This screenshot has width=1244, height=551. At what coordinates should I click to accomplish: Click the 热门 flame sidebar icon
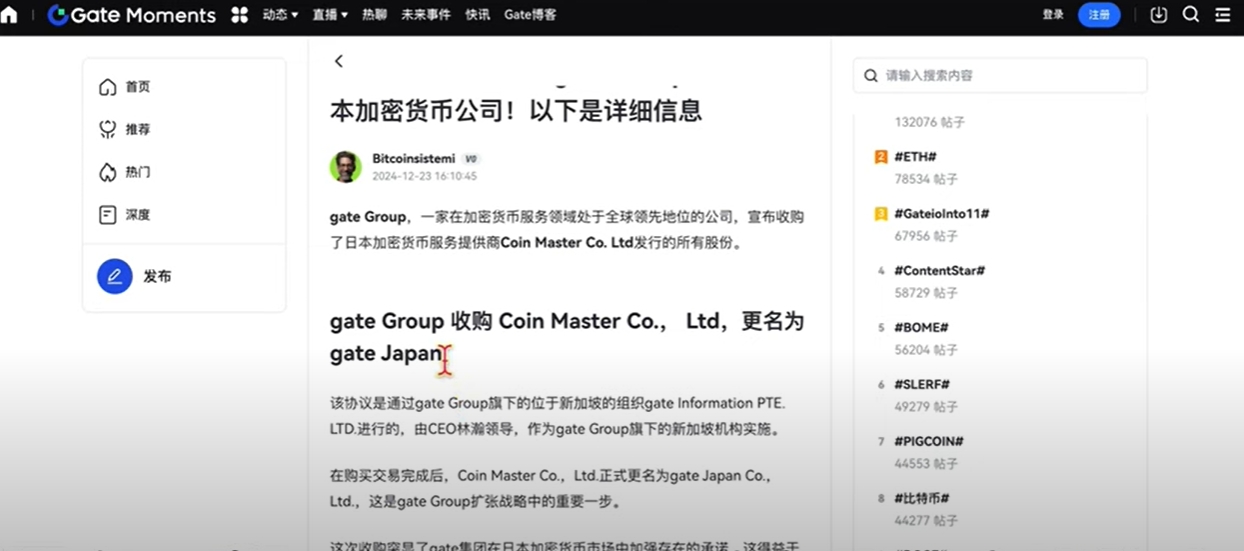click(108, 172)
